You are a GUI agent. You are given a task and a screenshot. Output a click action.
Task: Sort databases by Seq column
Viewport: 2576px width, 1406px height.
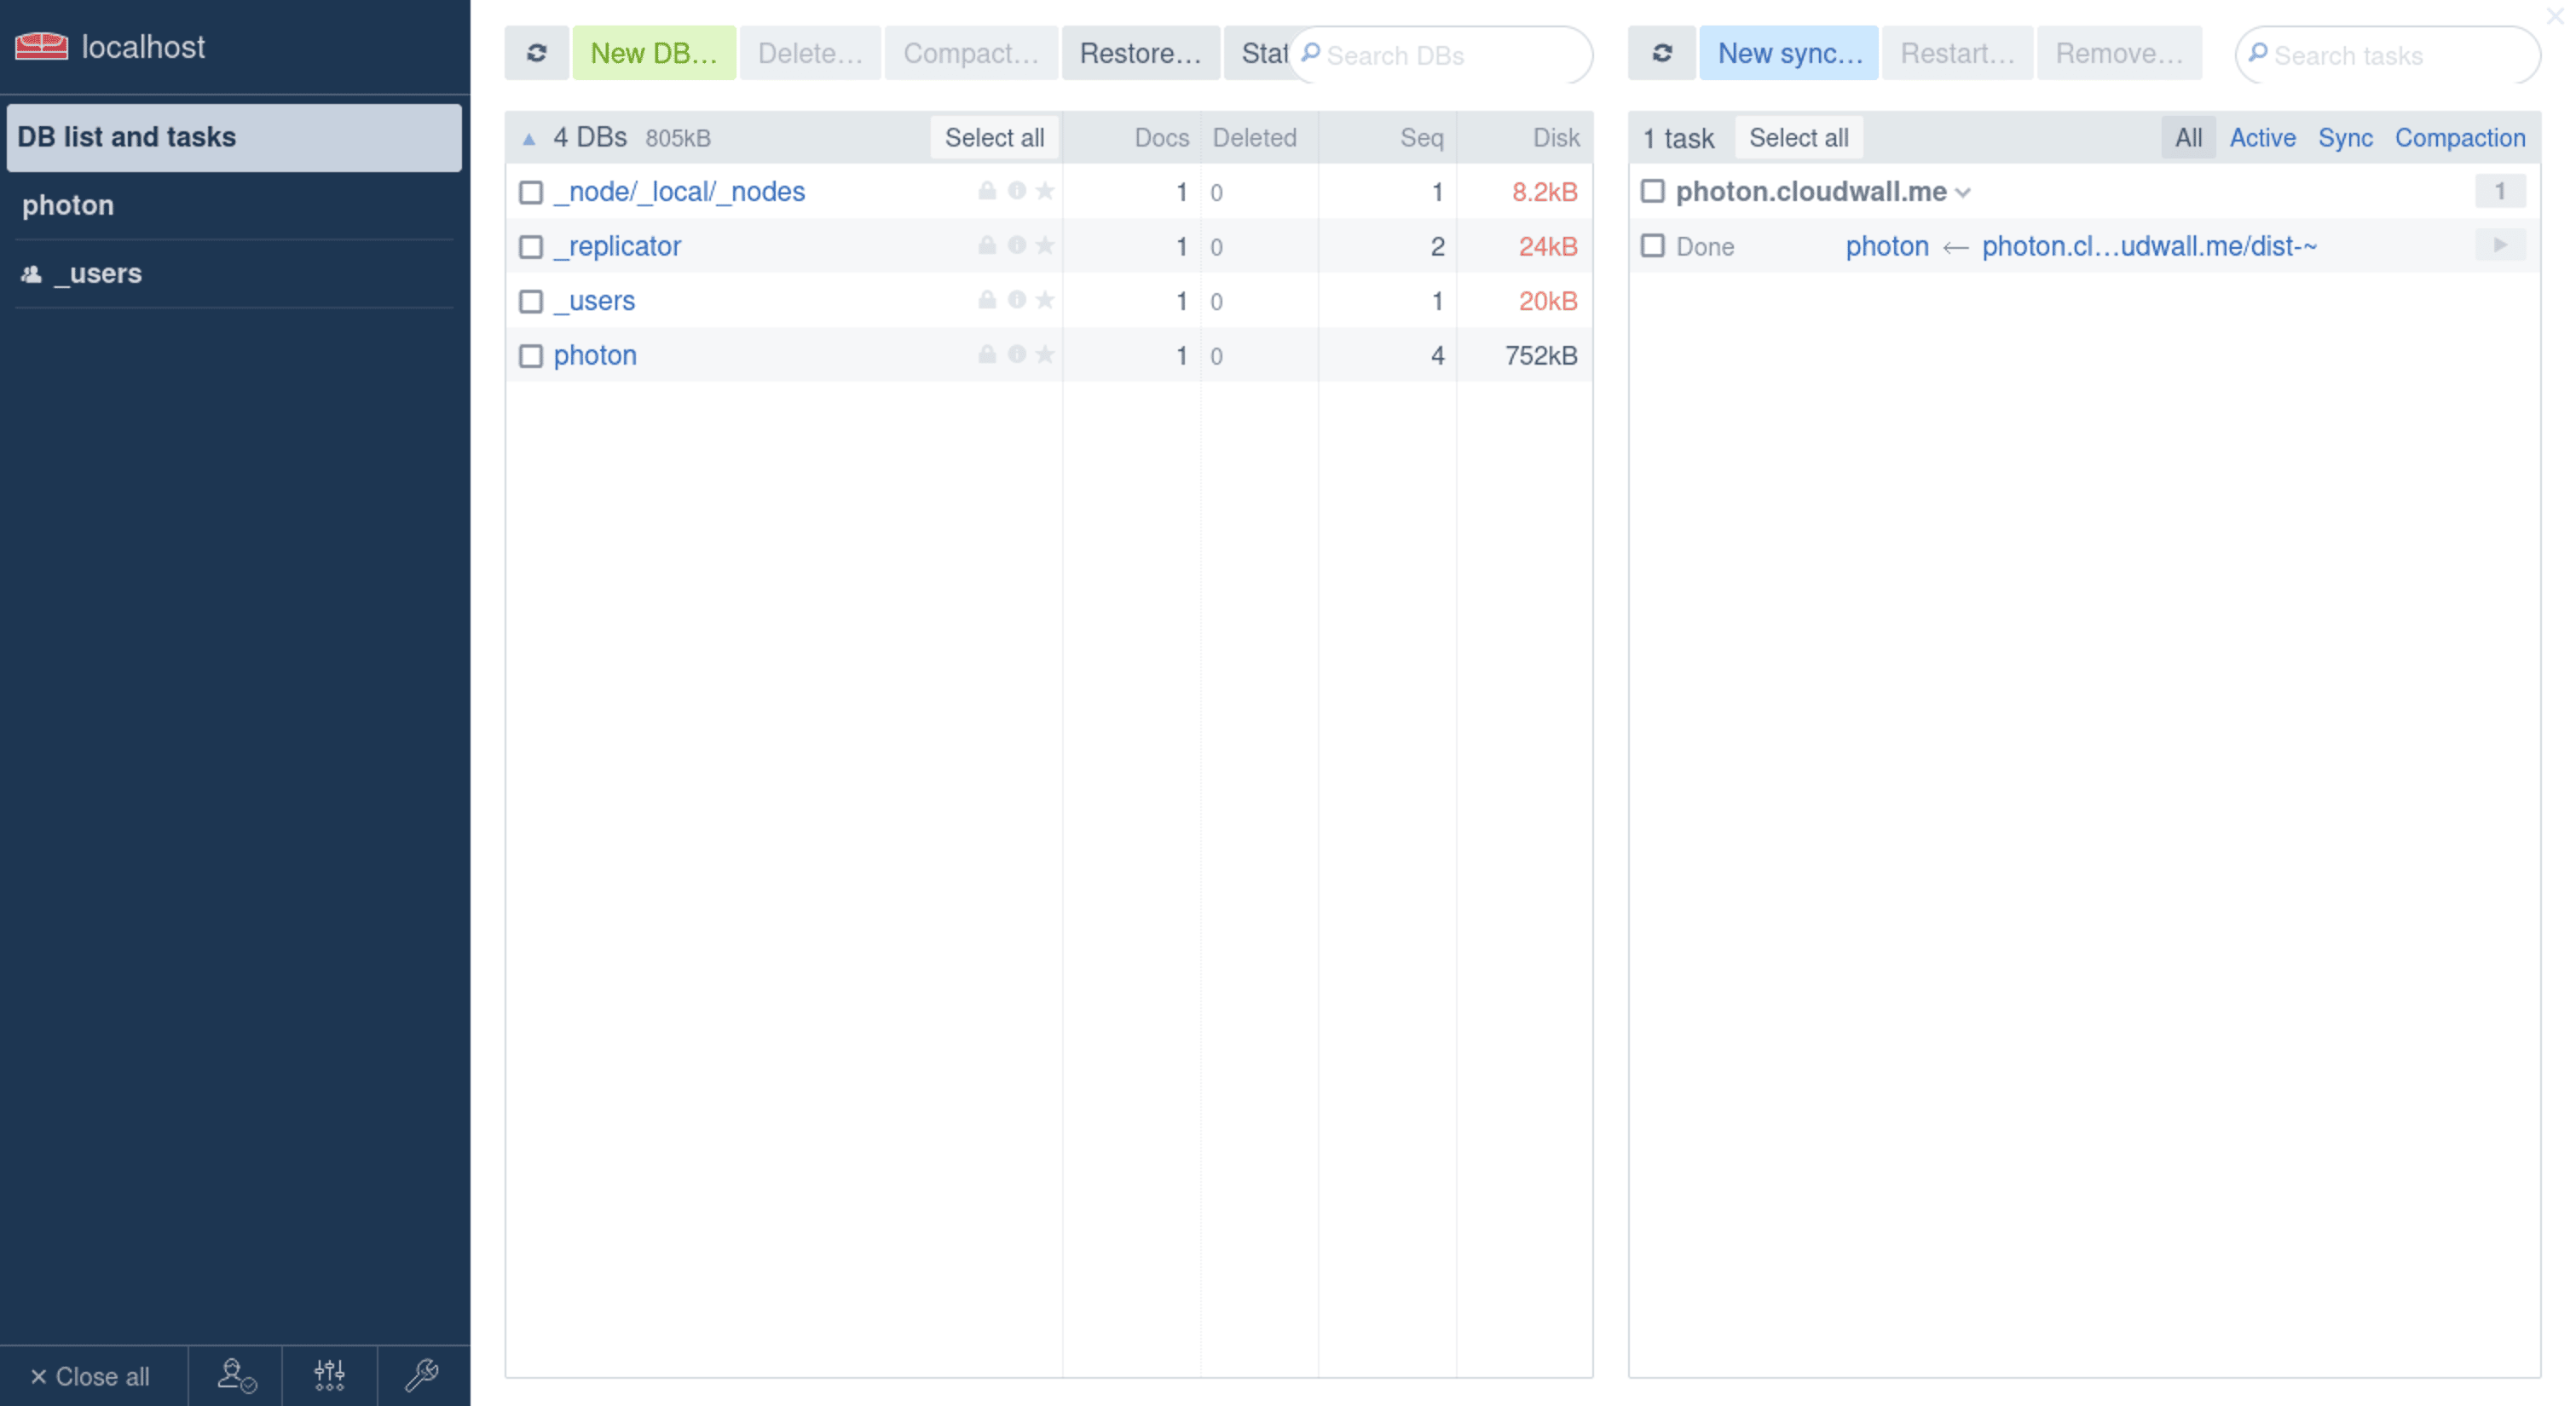click(x=1421, y=138)
